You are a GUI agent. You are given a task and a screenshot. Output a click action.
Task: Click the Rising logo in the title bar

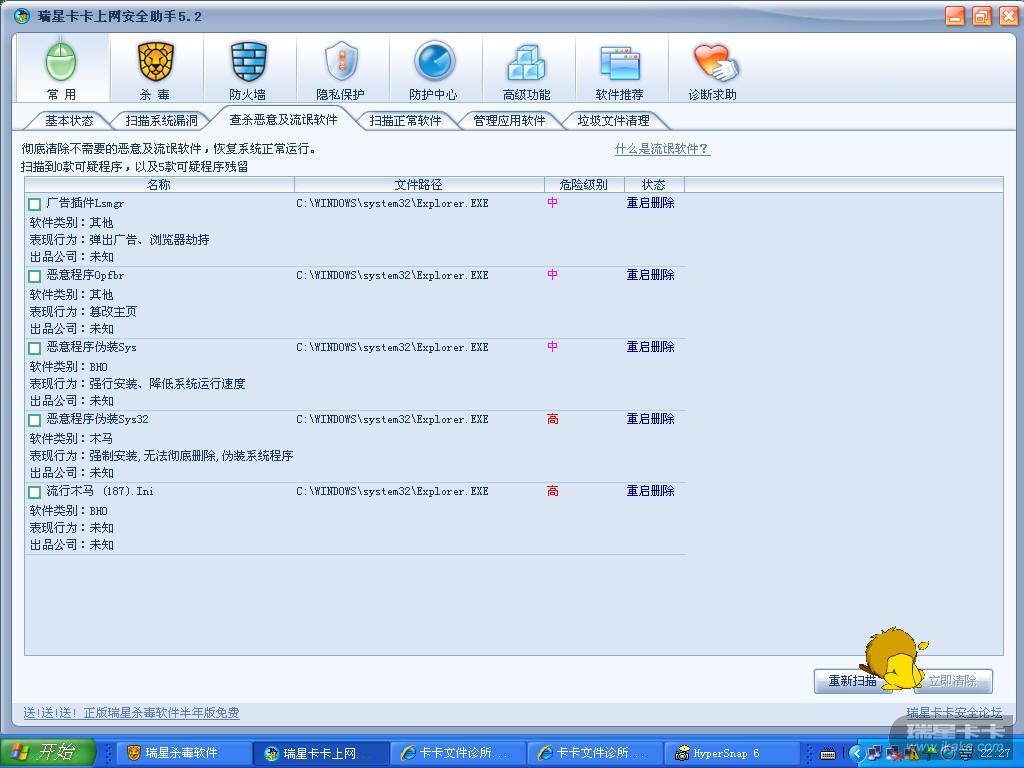click(x=22, y=16)
